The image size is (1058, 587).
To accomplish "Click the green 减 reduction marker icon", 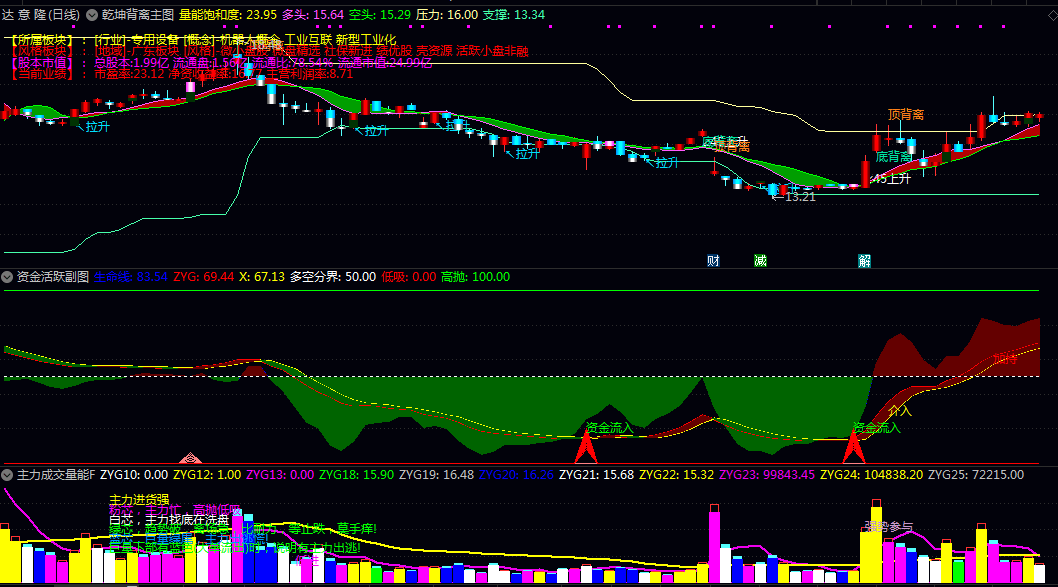I will tap(760, 261).
